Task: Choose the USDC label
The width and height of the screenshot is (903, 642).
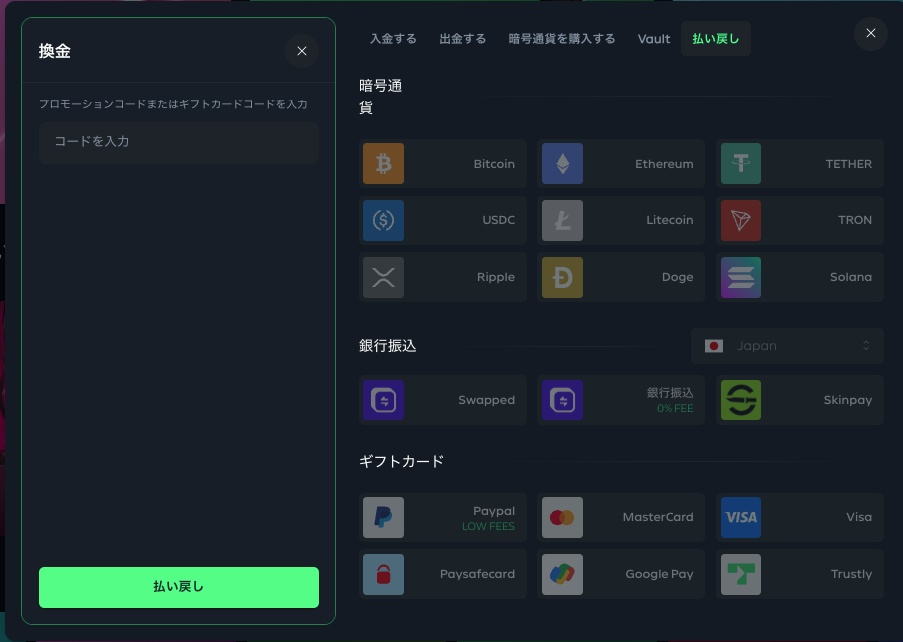Action: click(498, 220)
